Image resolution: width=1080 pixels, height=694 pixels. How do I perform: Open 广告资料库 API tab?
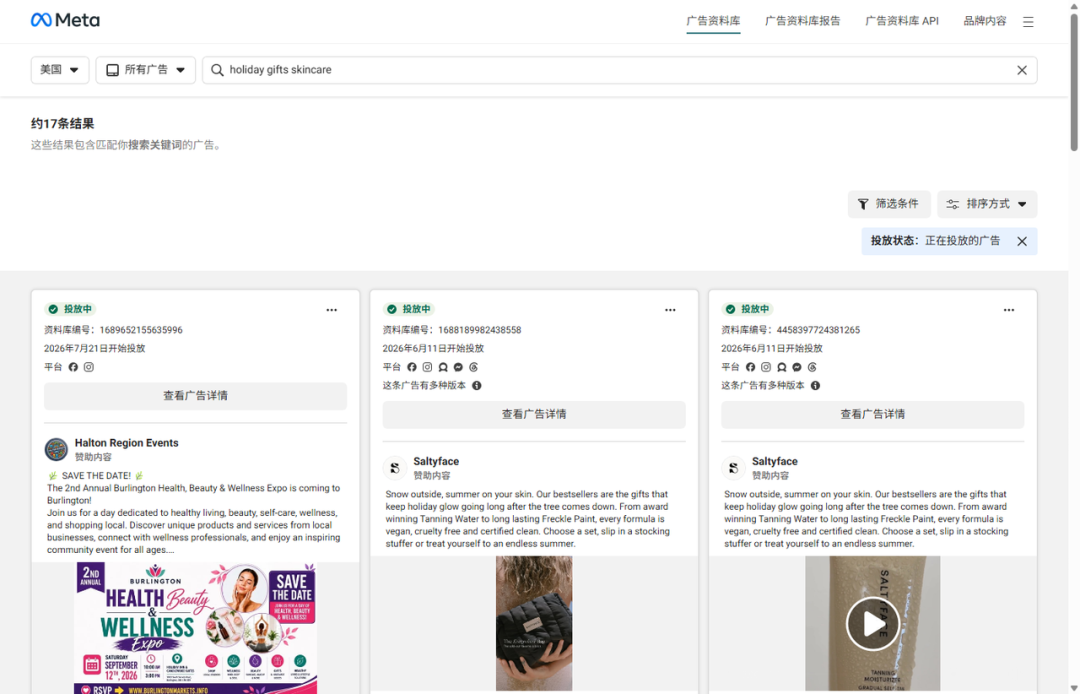(x=902, y=21)
